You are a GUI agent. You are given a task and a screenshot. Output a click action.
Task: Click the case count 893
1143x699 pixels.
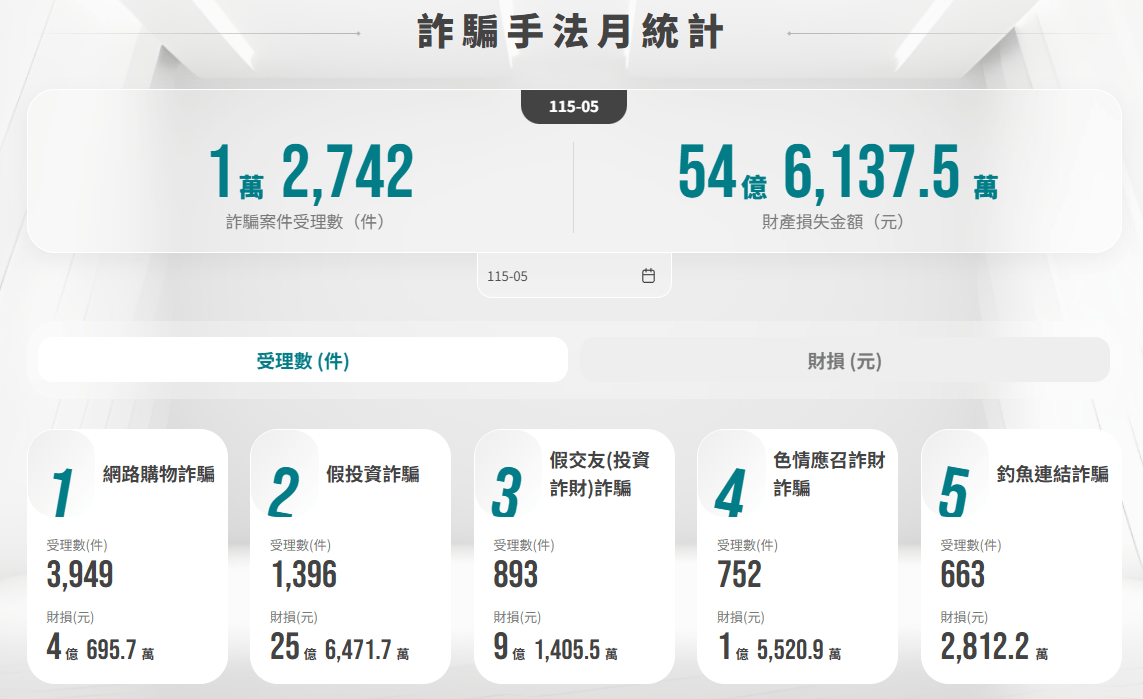coord(515,574)
